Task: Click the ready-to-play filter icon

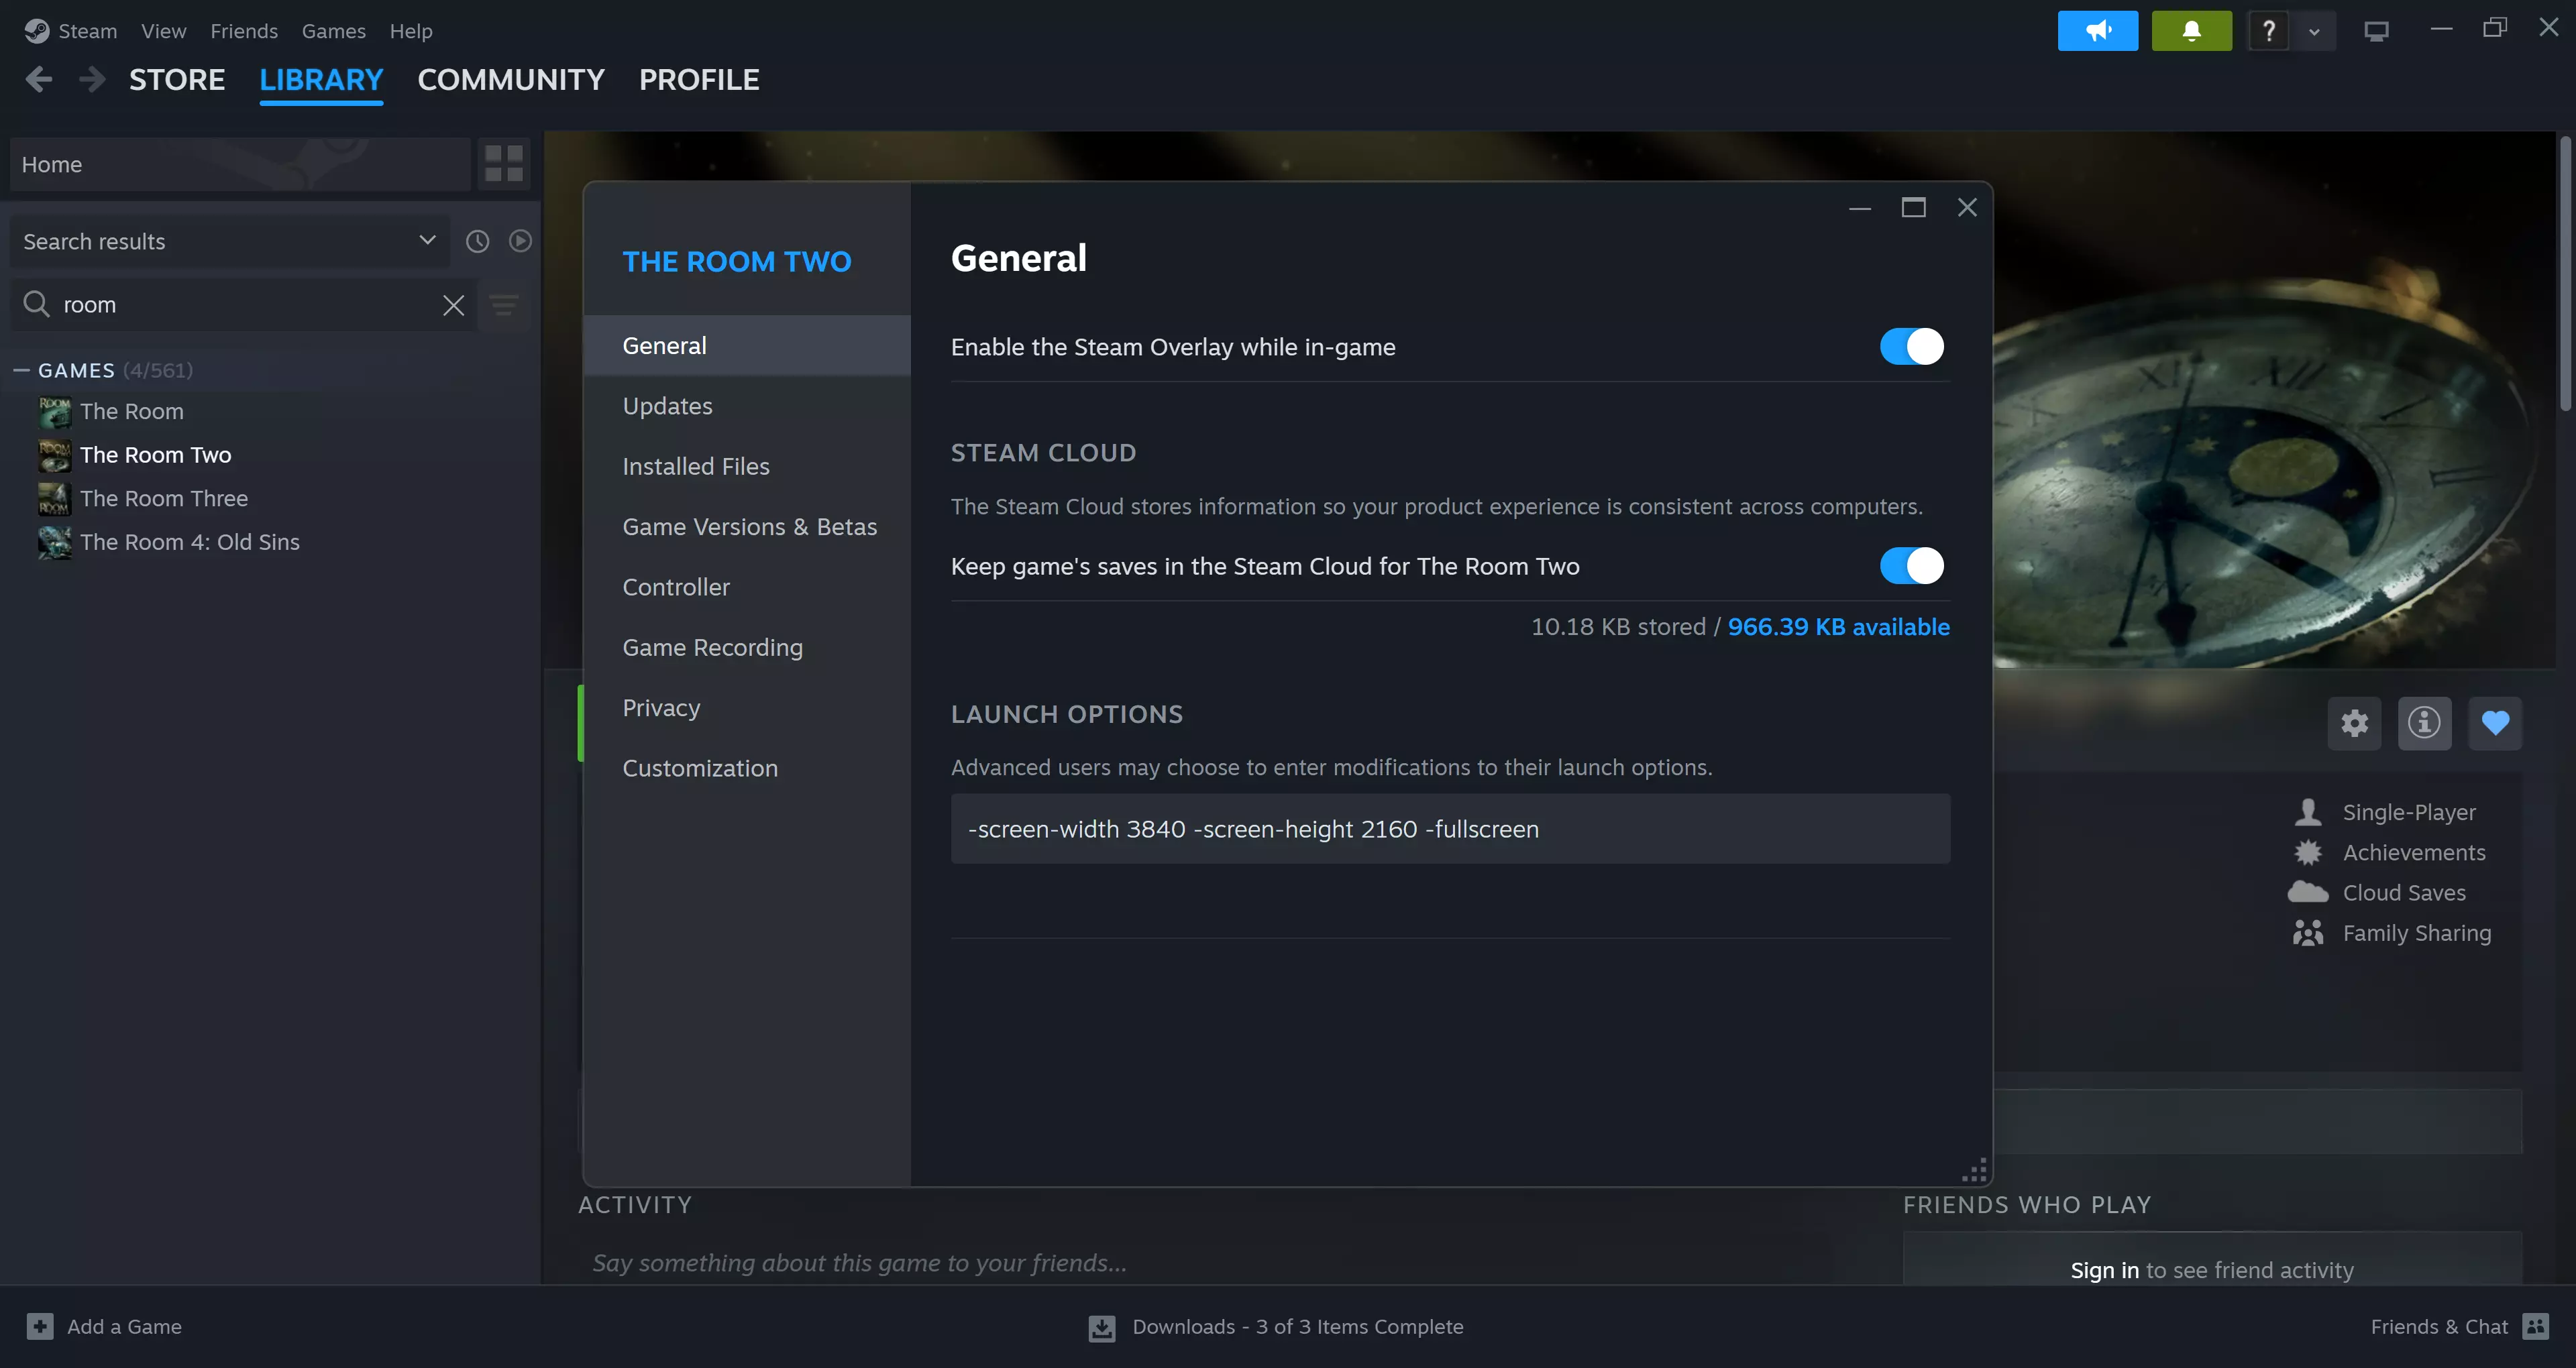Action: pos(520,241)
